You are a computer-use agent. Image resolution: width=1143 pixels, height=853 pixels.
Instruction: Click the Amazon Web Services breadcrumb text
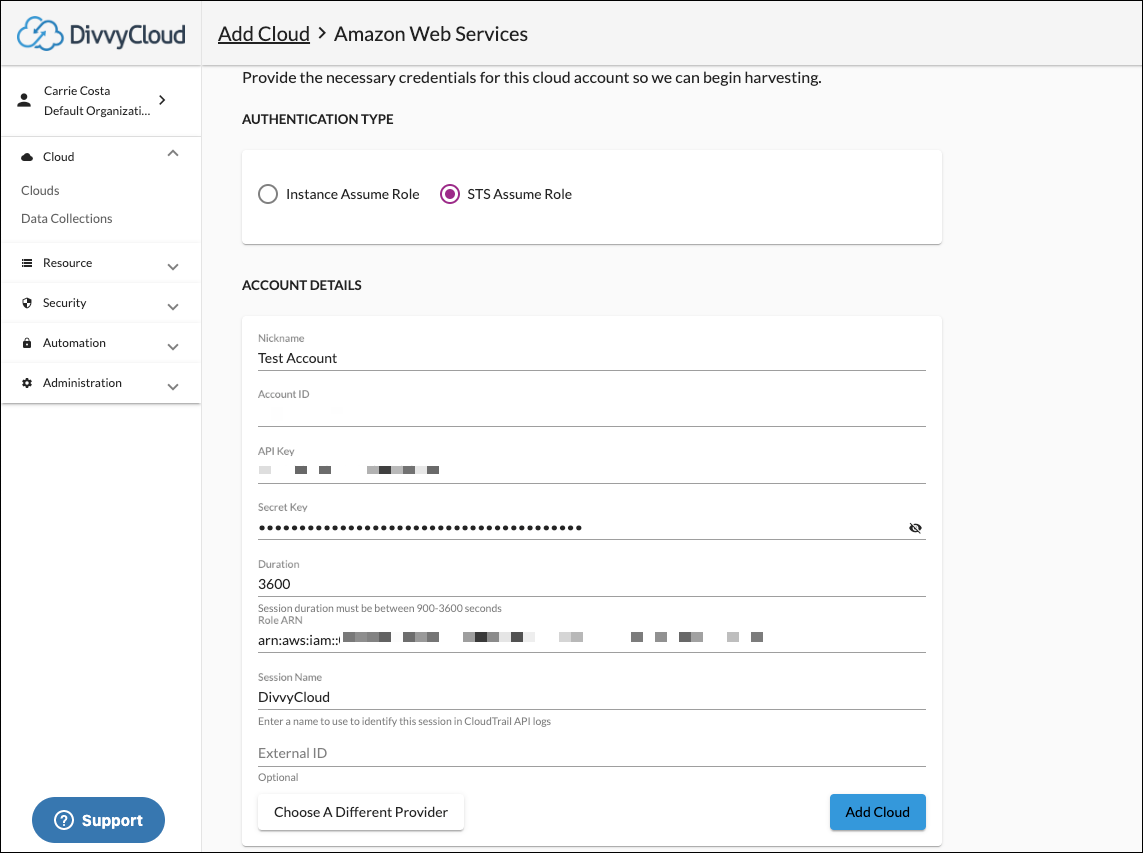(x=431, y=34)
